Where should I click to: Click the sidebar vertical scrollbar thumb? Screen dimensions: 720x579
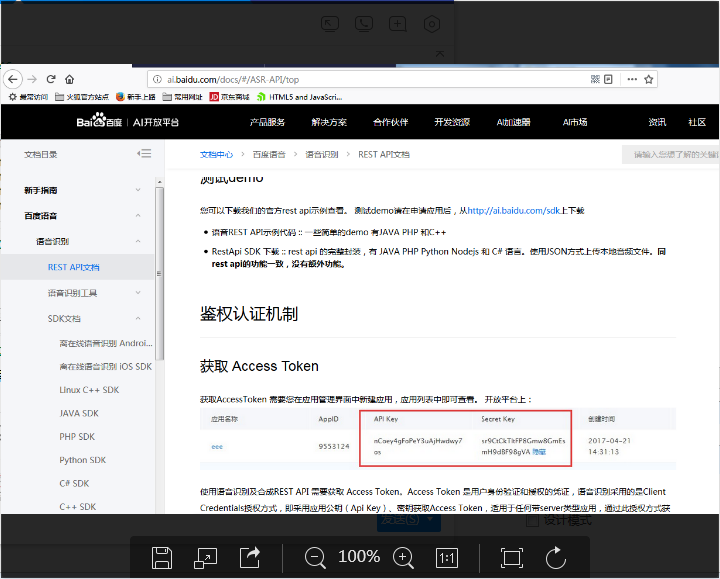(159, 273)
